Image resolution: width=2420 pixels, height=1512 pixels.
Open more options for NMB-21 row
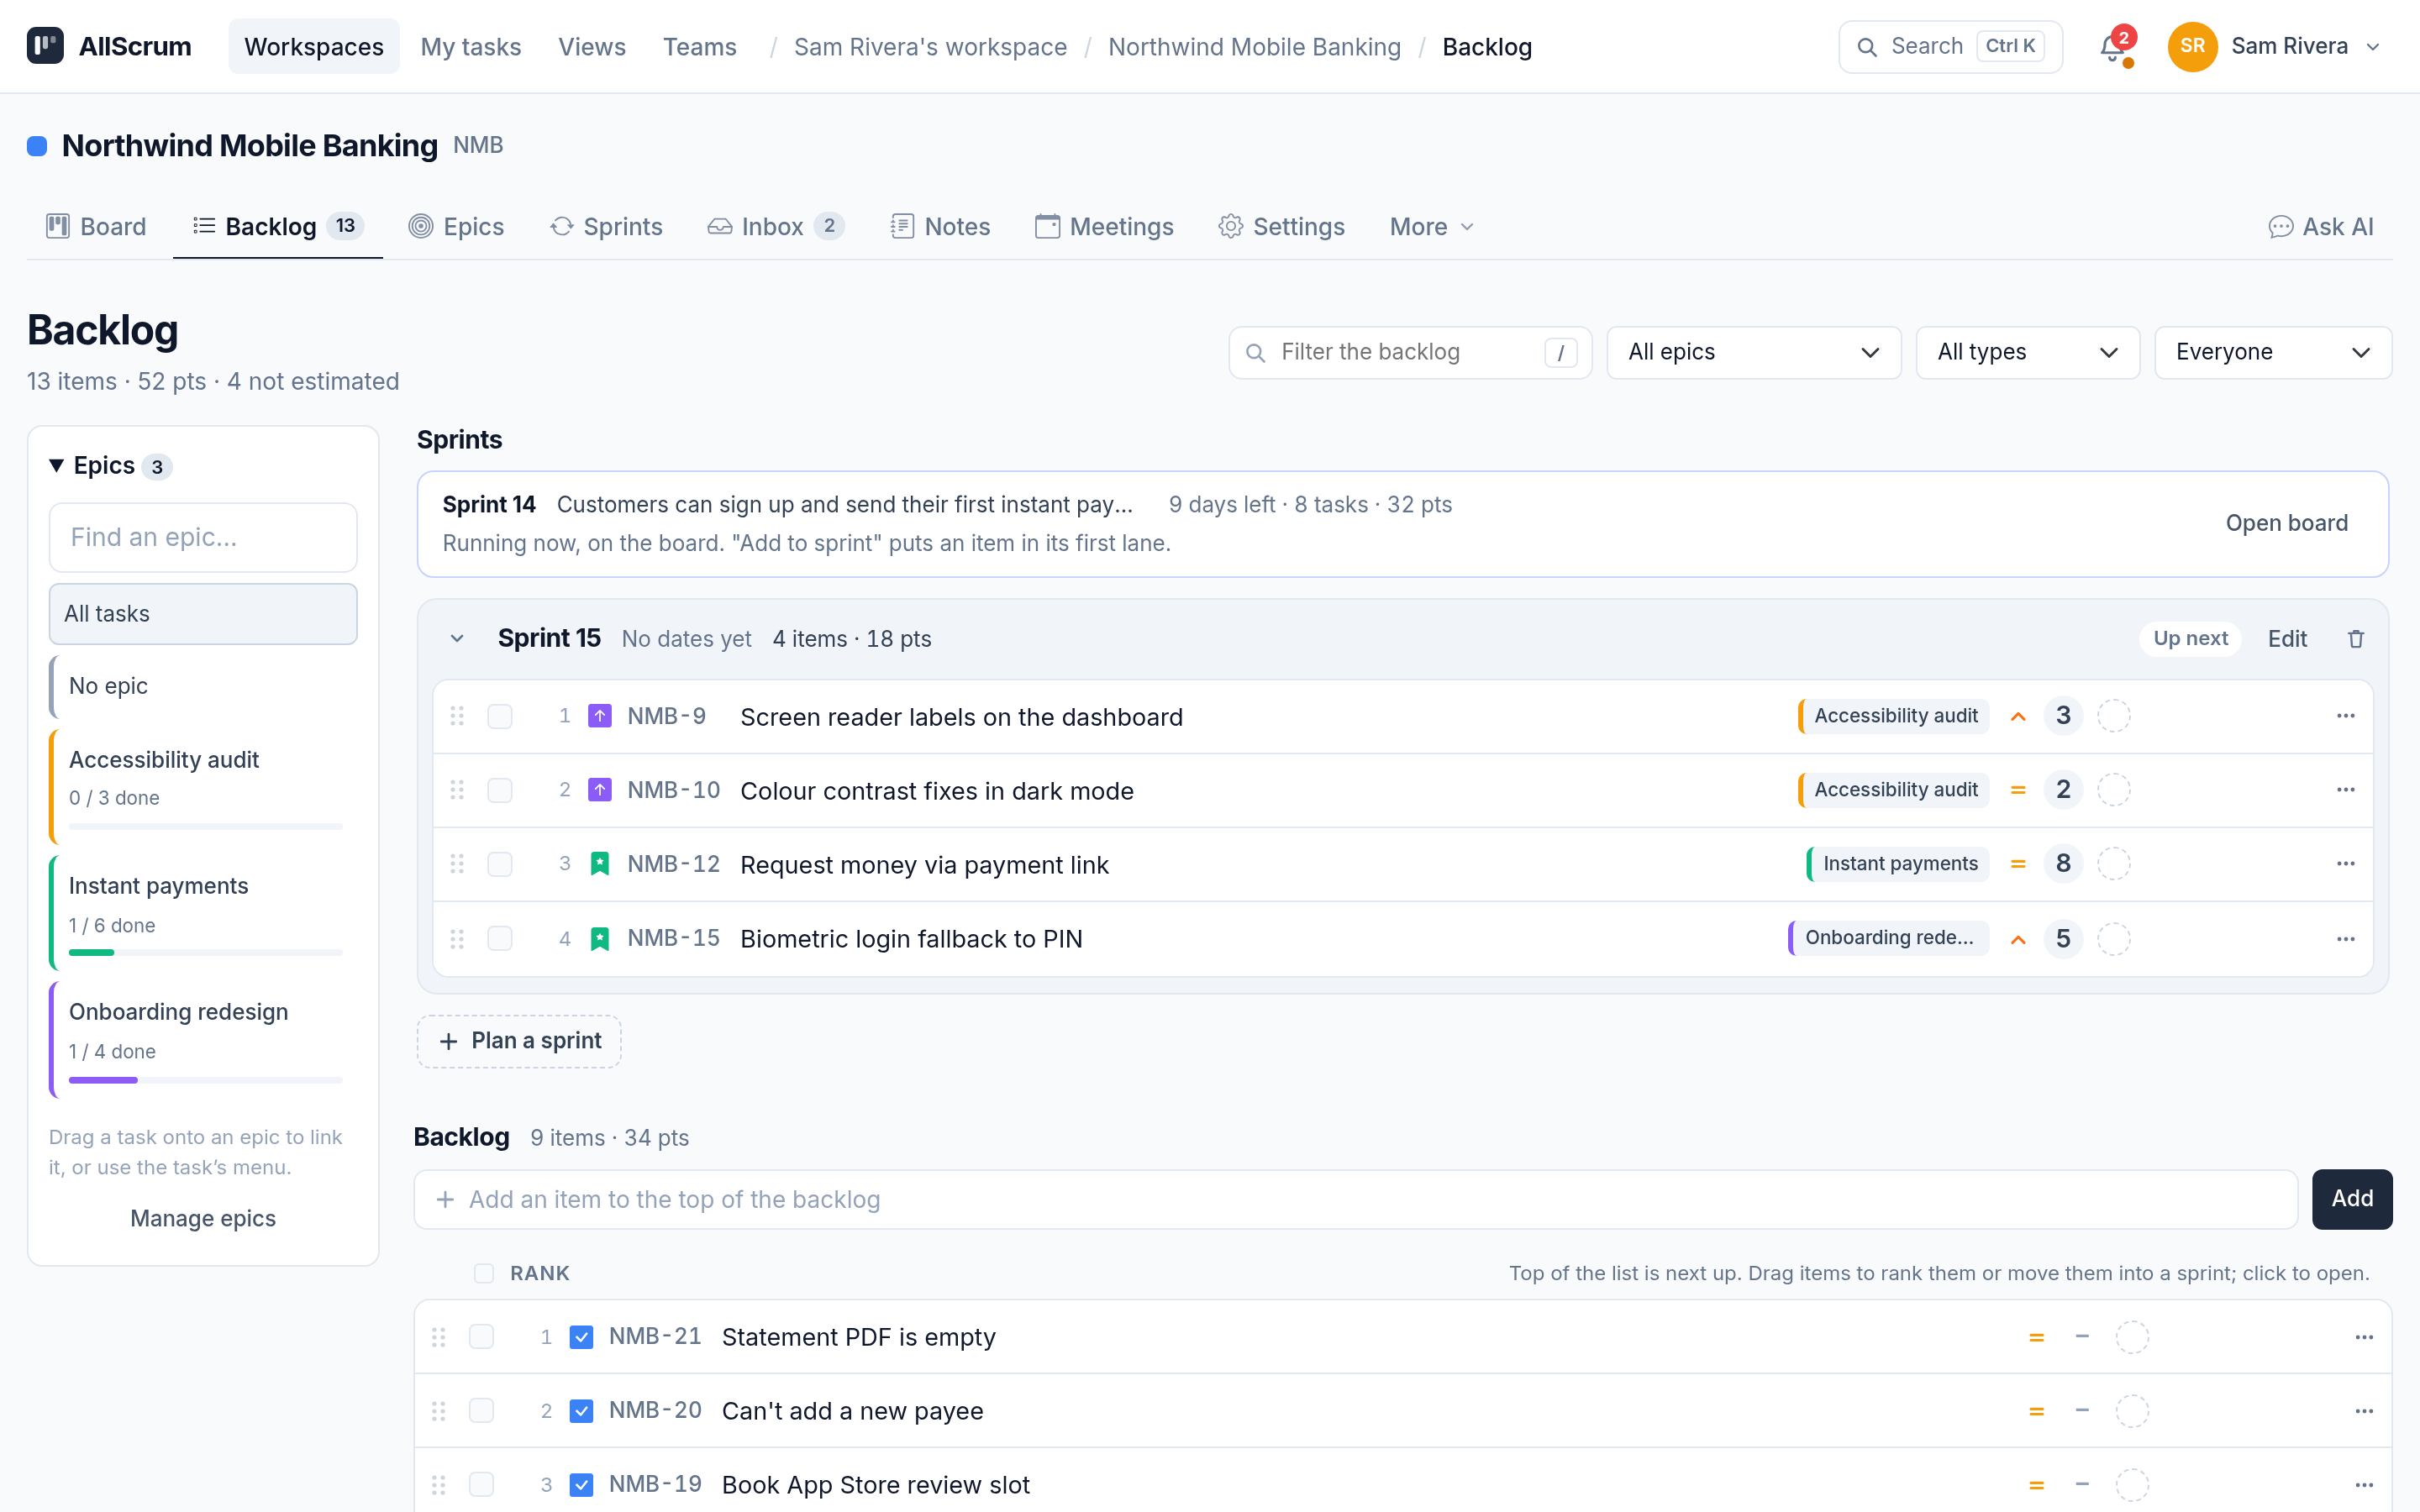(2364, 1337)
